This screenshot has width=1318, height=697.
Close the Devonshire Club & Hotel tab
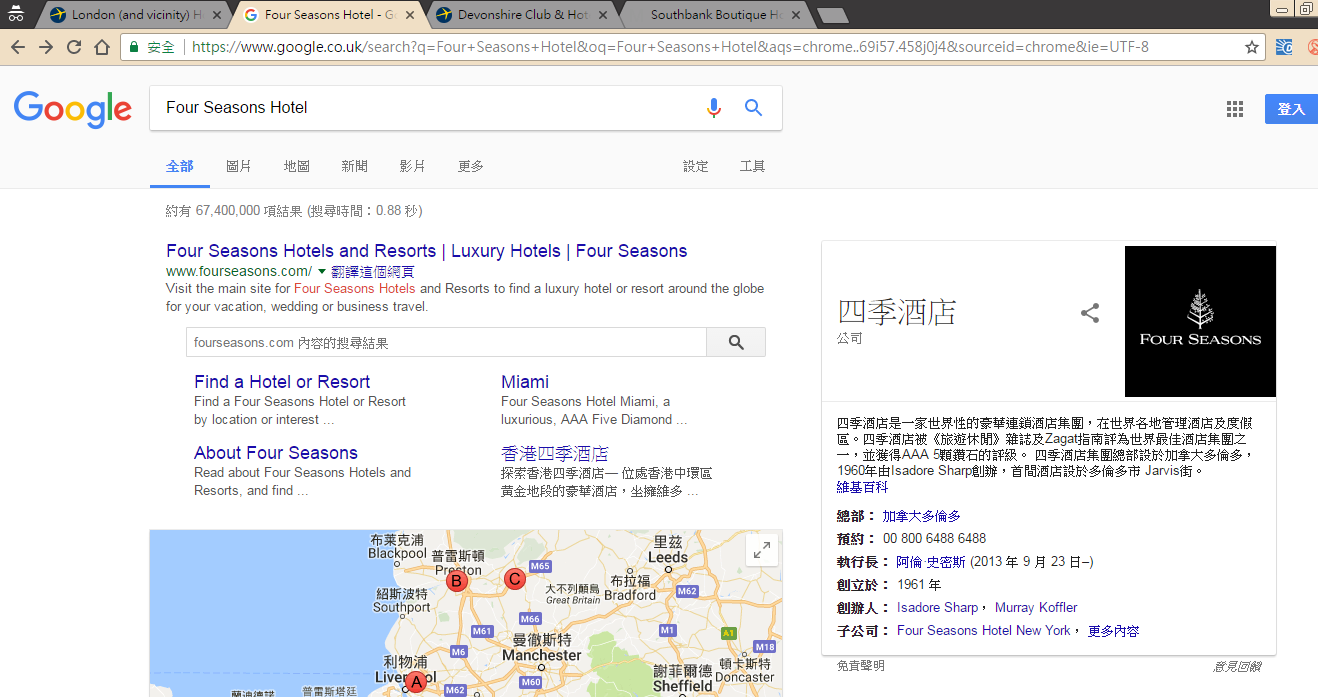603,15
